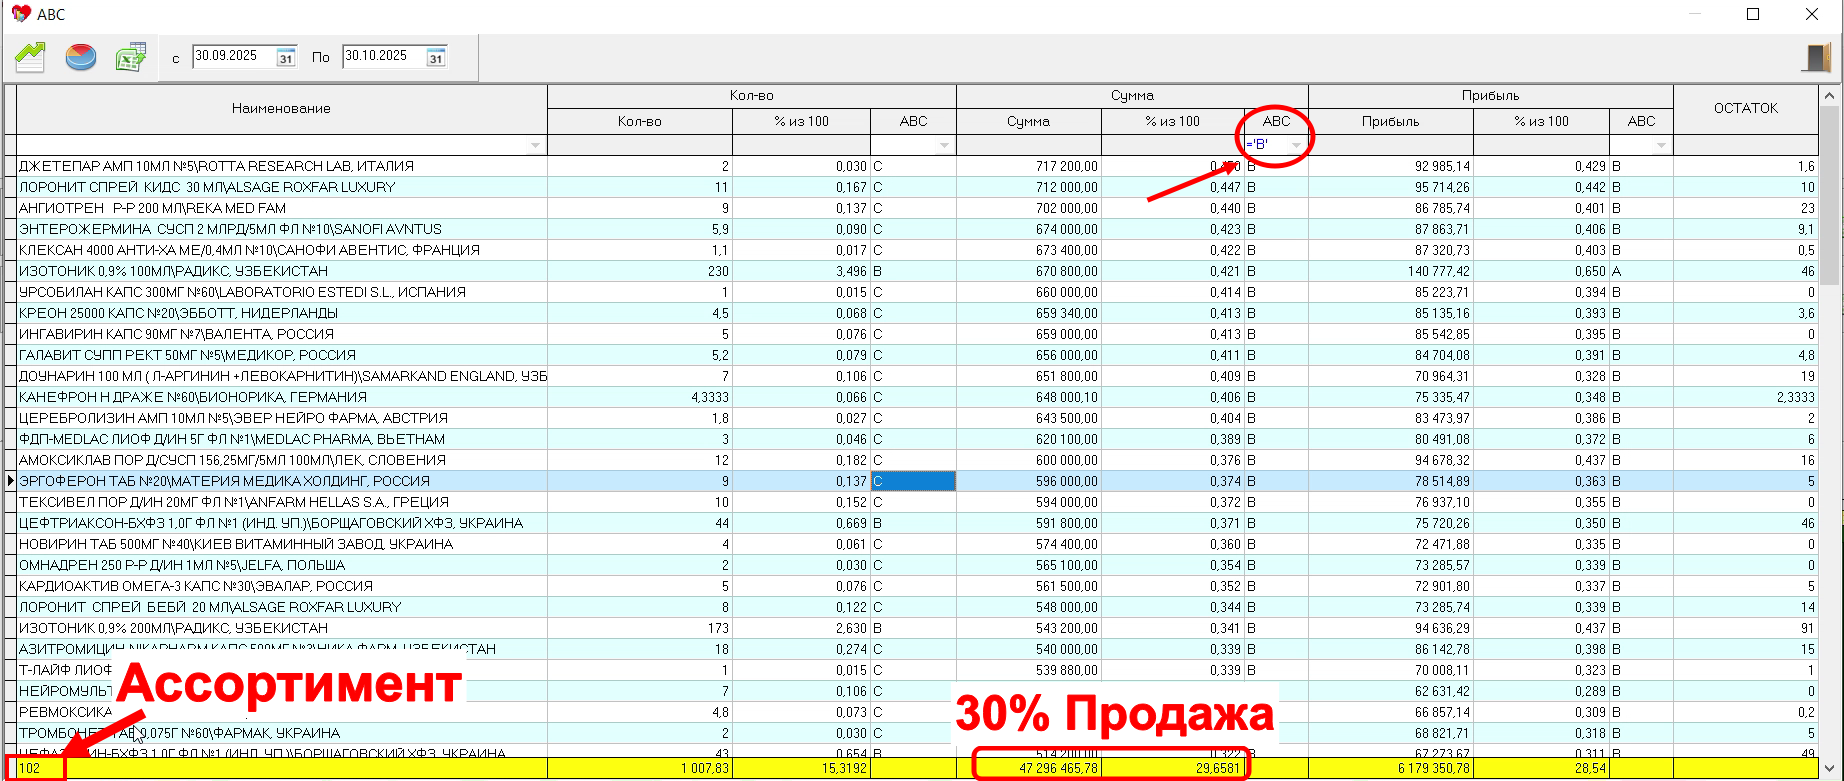Click remaining stock cell 2,3333

(x=1746, y=397)
